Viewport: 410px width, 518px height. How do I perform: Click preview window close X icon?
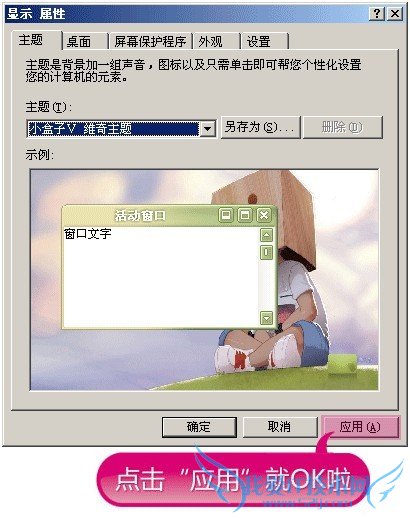pos(264,215)
